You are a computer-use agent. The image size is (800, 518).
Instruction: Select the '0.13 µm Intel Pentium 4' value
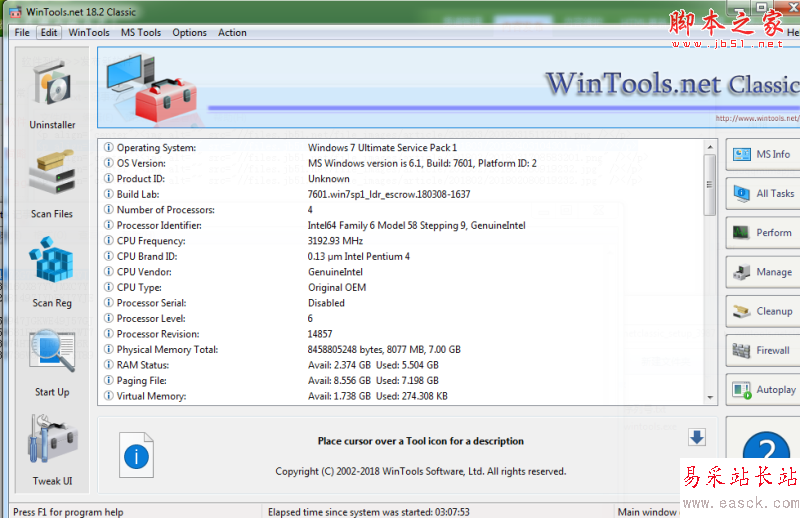pos(359,256)
